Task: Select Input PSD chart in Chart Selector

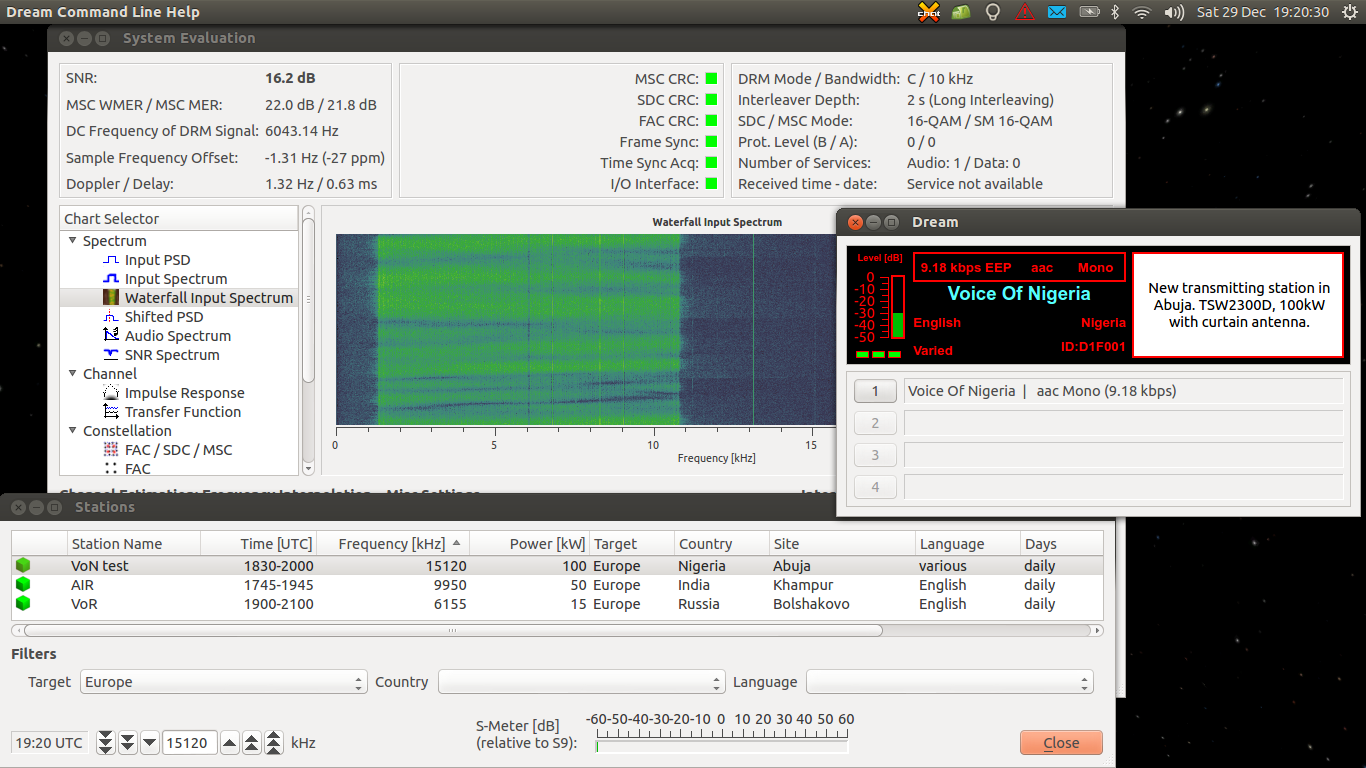Action: (x=157, y=260)
